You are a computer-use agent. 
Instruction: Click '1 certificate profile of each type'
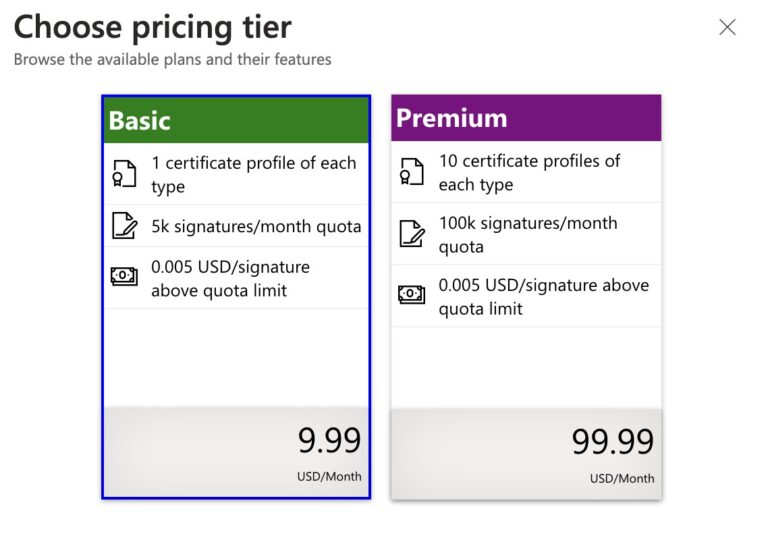click(x=253, y=174)
